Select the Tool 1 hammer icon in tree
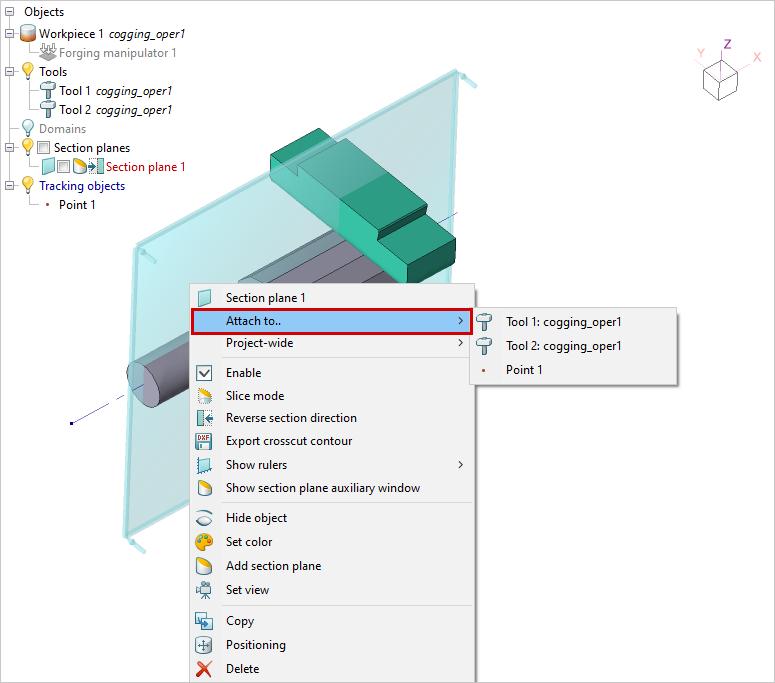775x683 pixels. coord(47,91)
